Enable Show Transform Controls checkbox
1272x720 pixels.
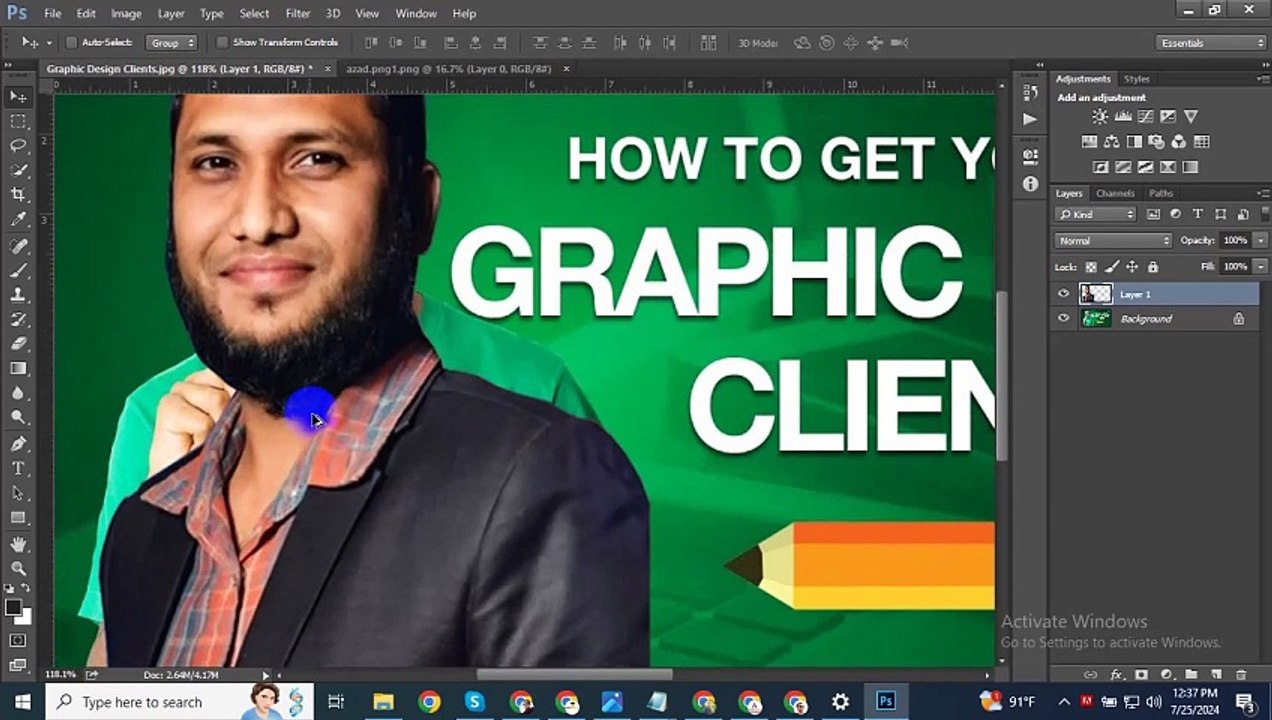coord(222,43)
